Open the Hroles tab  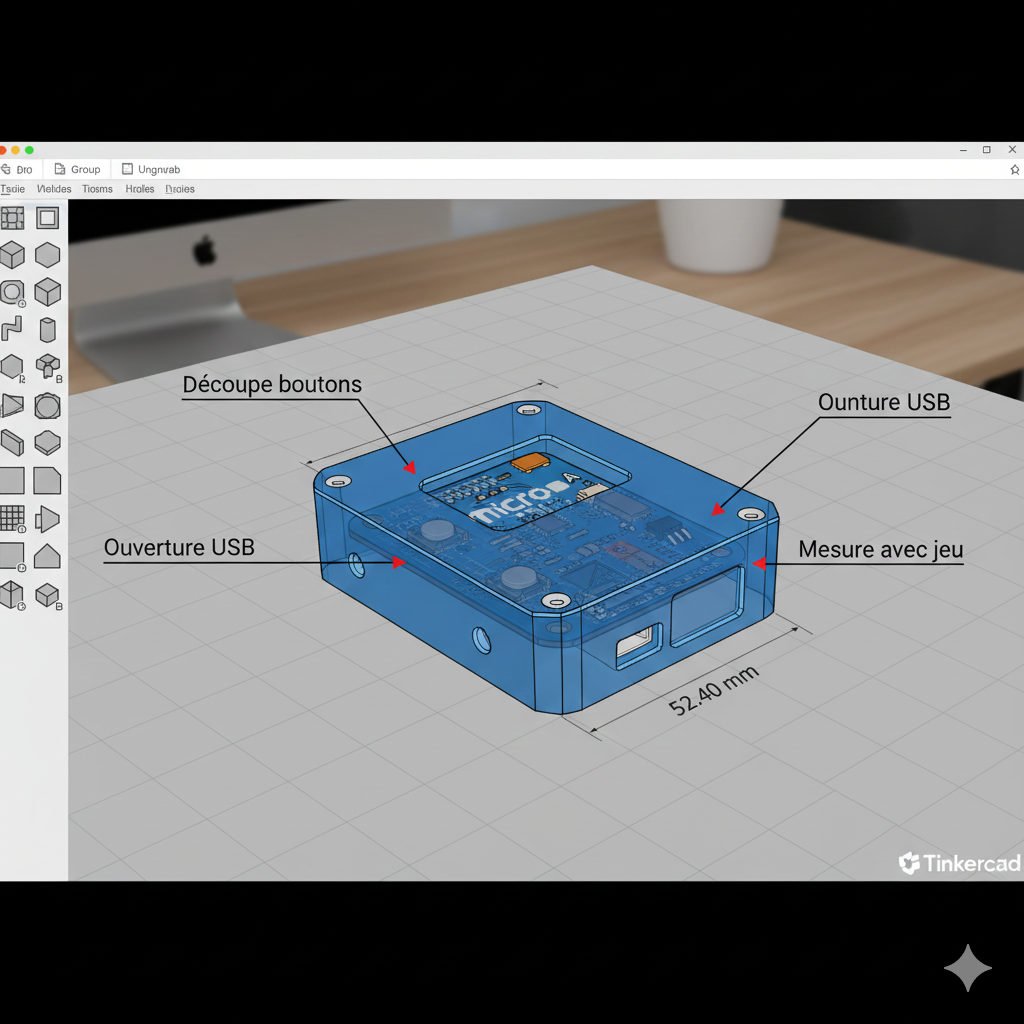[140, 189]
